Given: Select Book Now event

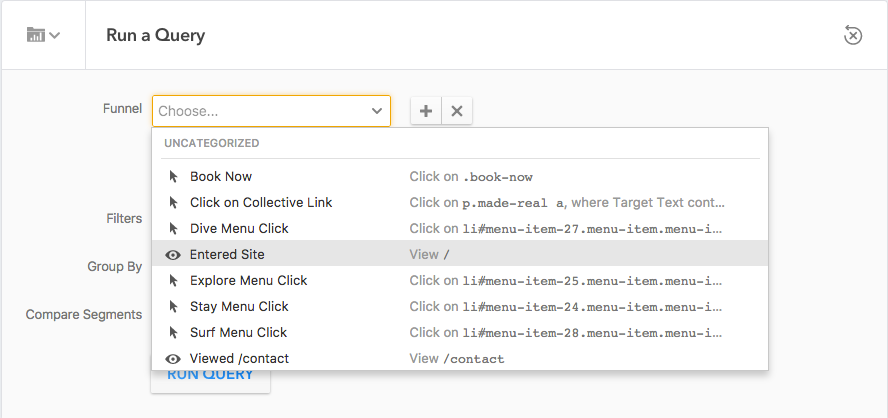Looking at the screenshot, I should coord(221,177).
